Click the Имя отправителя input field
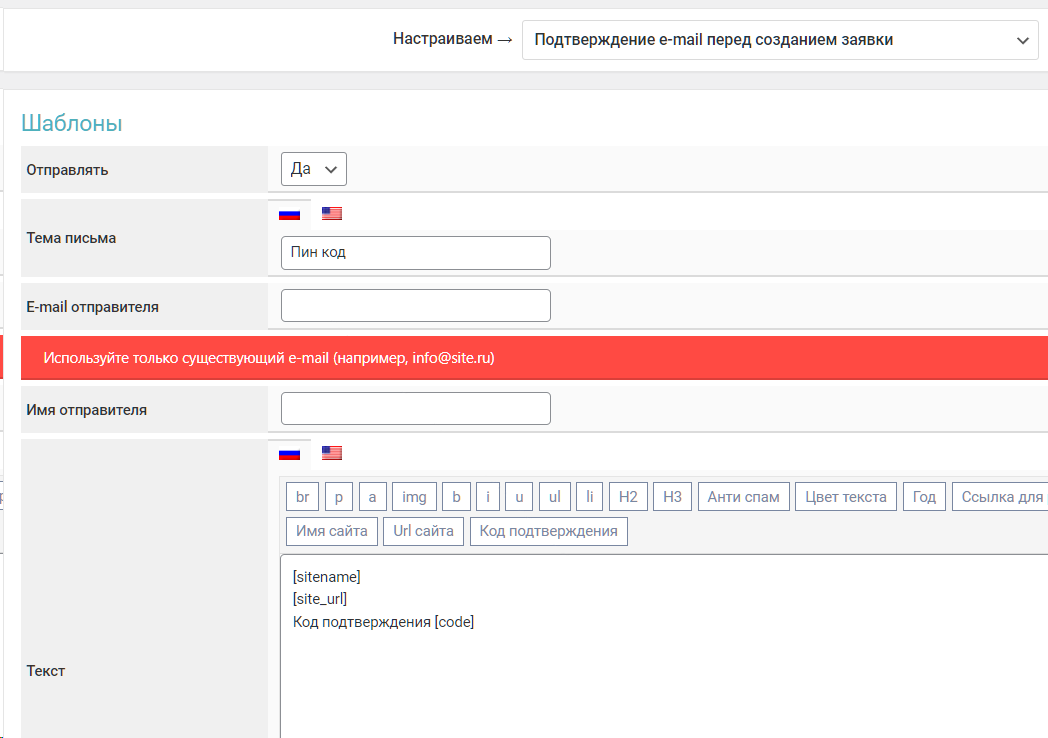Viewport: 1048px width, 738px height. coord(415,409)
